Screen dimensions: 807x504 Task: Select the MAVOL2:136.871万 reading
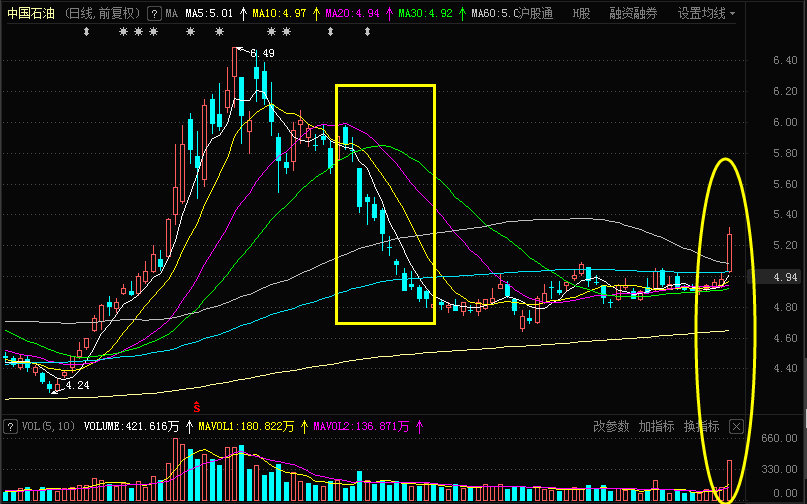click(361, 427)
